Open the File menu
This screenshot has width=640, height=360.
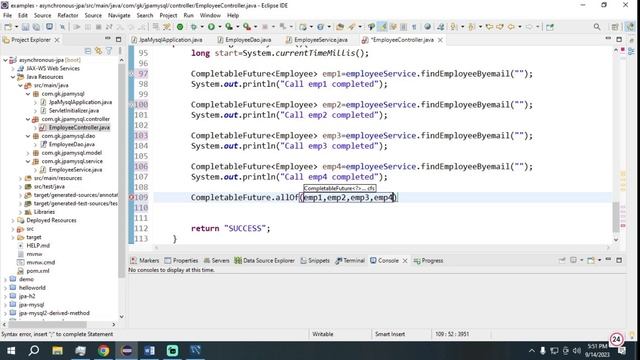[x=7, y=16]
